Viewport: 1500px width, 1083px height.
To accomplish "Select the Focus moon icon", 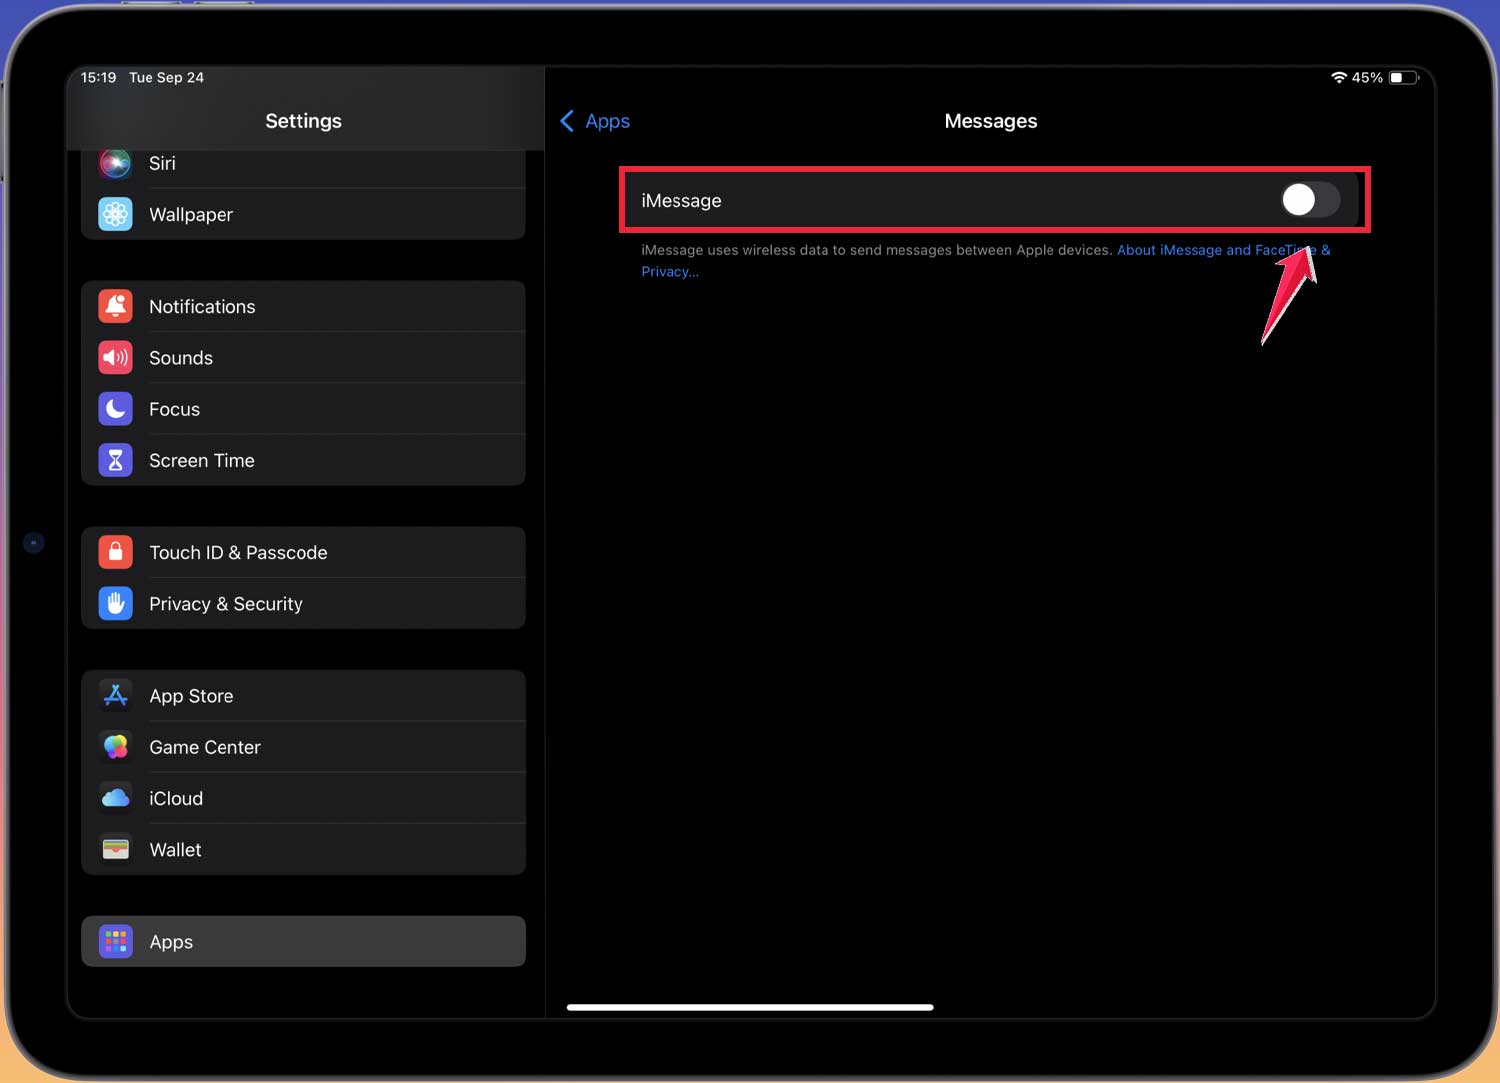I will (116, 409).
